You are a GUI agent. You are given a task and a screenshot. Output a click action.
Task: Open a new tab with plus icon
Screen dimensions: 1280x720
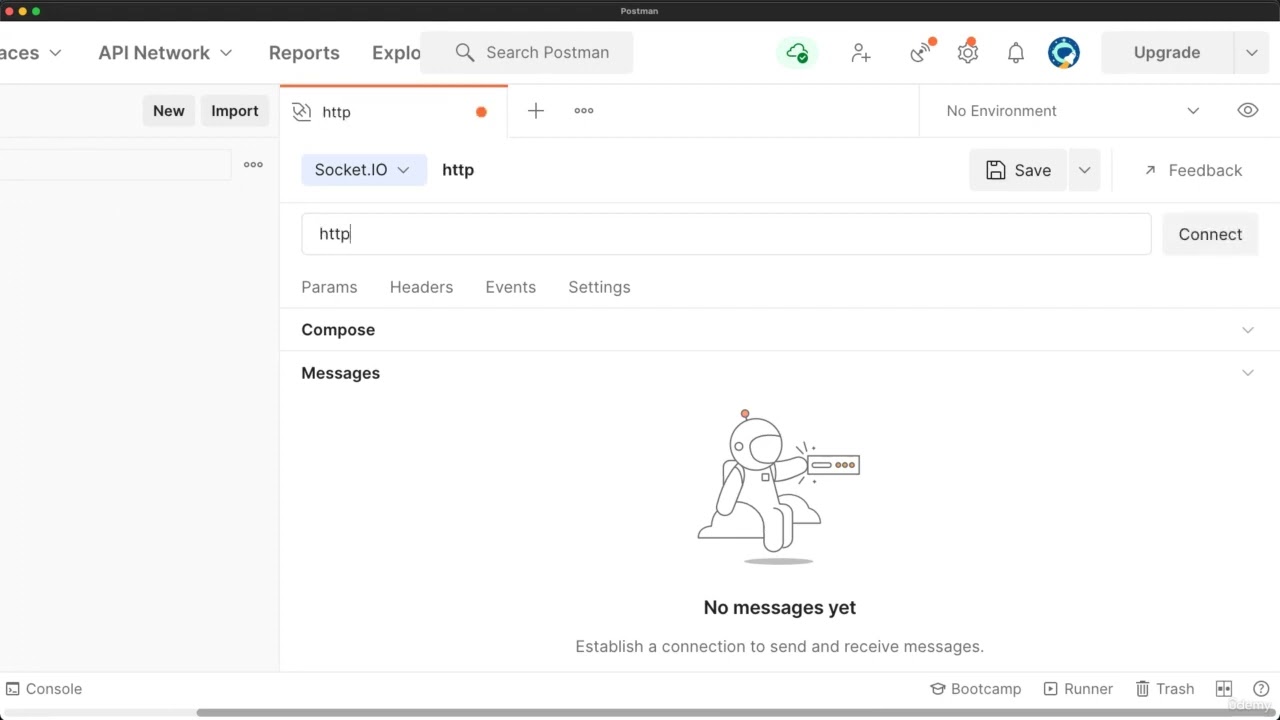click(536, 111)
